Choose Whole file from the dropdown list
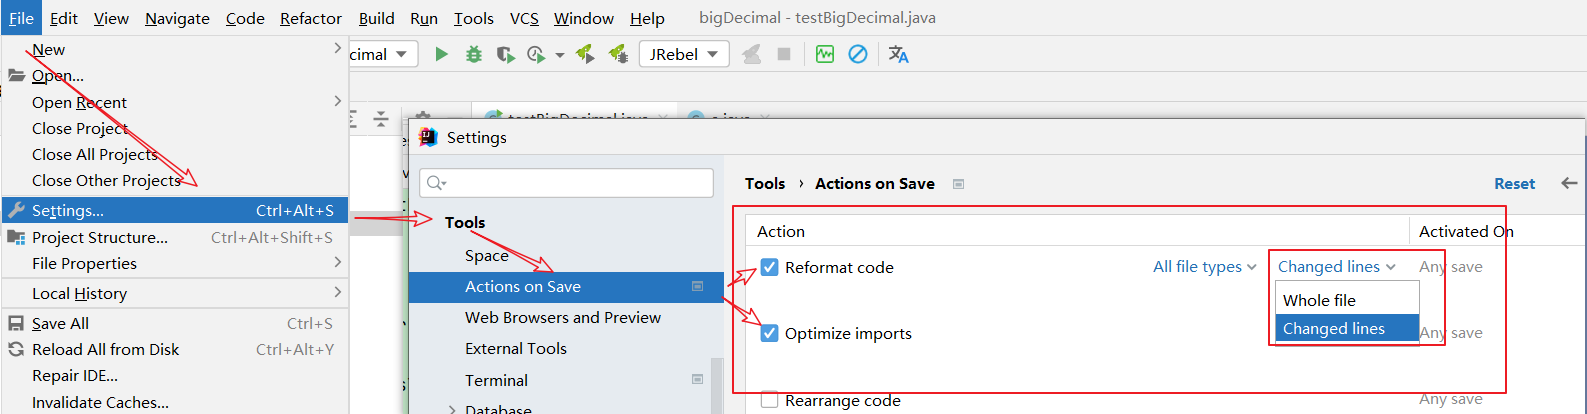 [1347, 300]
